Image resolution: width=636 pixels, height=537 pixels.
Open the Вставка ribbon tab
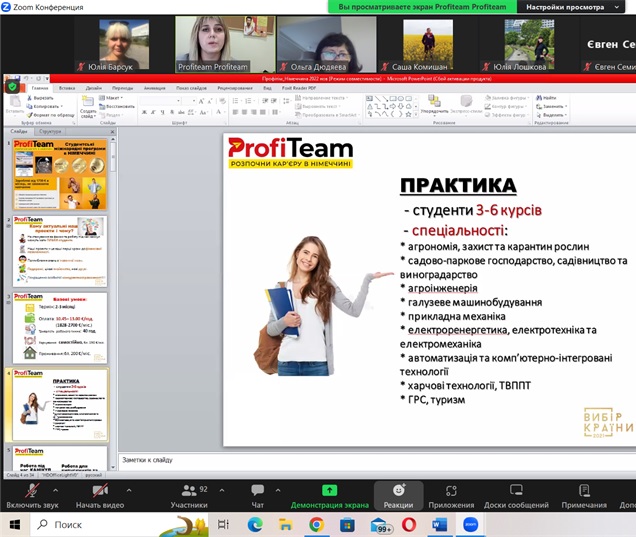67,88
